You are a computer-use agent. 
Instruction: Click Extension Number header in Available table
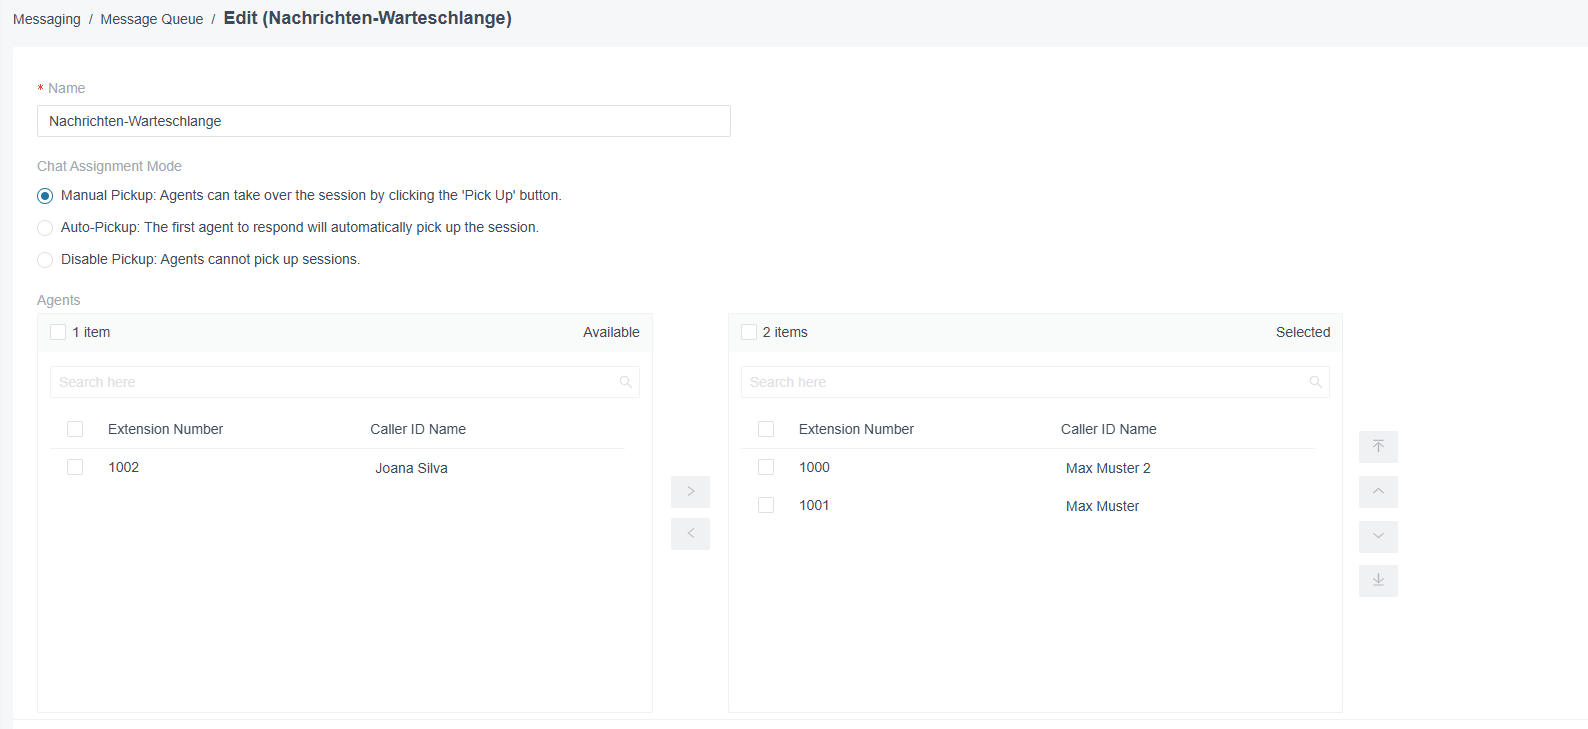click(x=166, y=429)
